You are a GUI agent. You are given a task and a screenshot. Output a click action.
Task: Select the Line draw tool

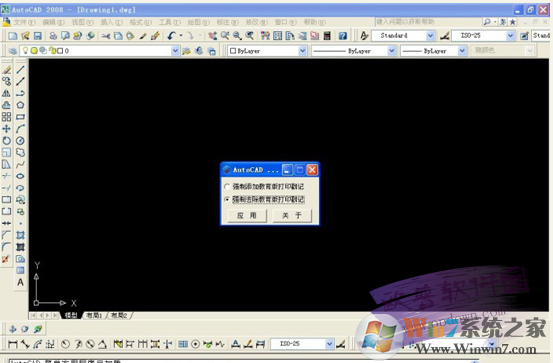[x=20, y=69]
